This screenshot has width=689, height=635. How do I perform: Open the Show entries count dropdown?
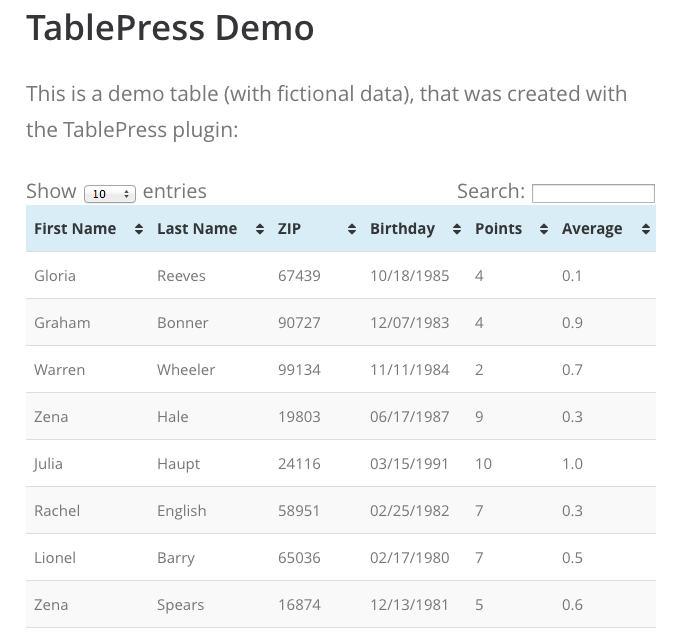(110, 194)
